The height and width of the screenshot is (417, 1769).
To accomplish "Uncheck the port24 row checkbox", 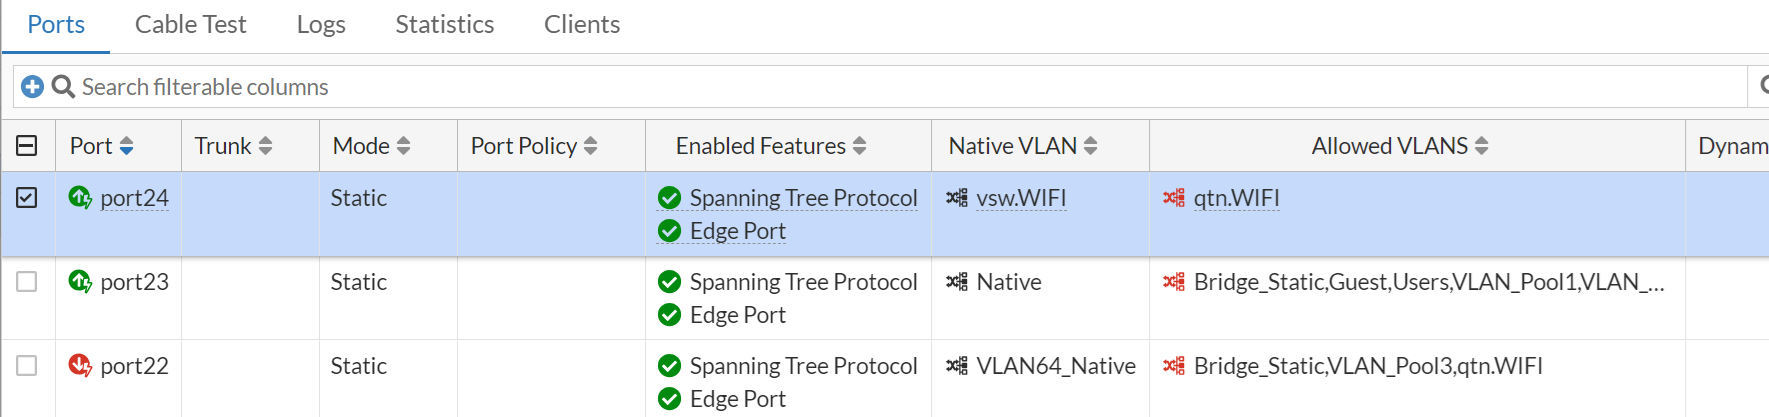I will [x=27, y=197].
